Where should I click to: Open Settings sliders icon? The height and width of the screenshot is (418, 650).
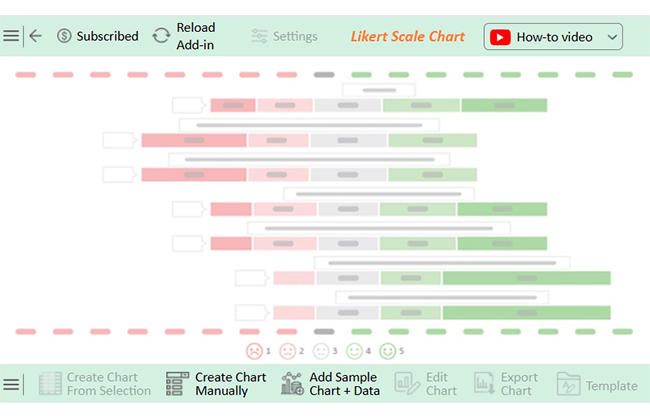[x=260, y=36]
